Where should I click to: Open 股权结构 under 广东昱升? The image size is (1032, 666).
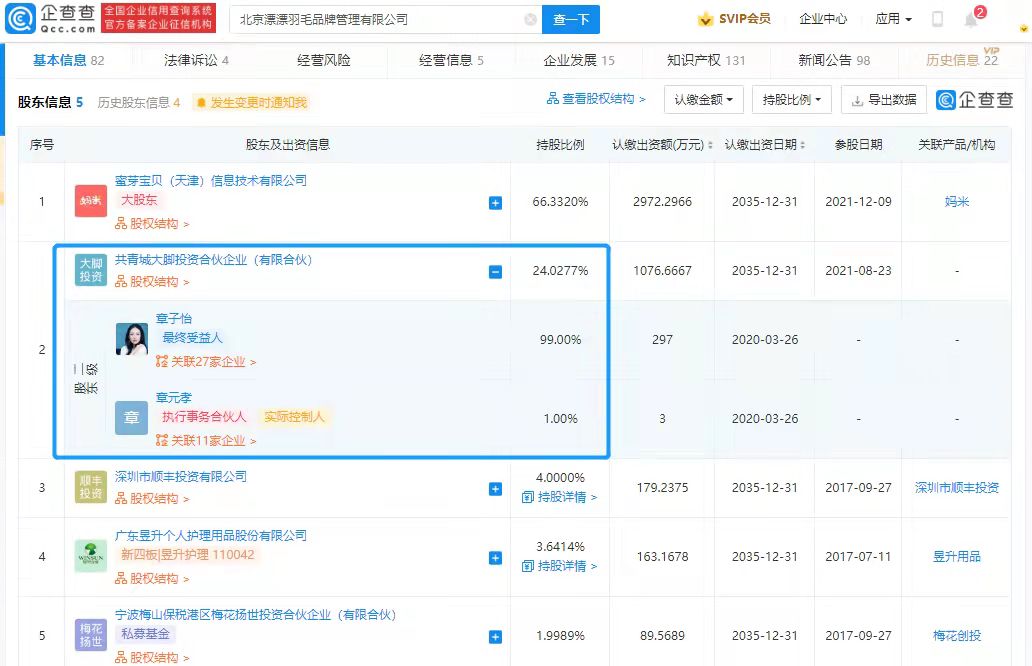(x=152, y=578)
